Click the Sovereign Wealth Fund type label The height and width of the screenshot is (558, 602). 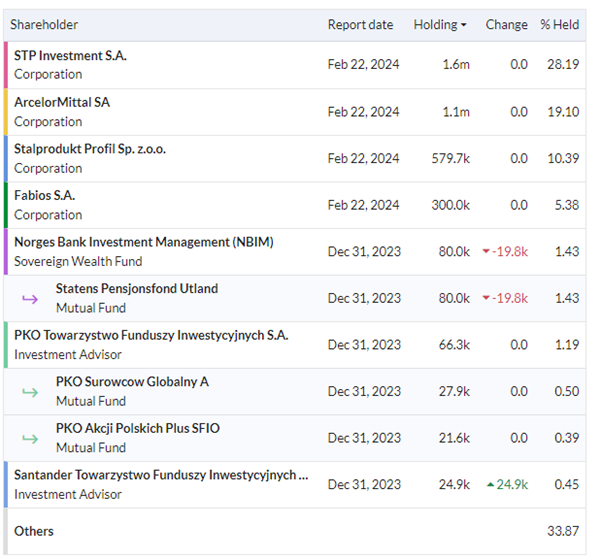[78, 262]
